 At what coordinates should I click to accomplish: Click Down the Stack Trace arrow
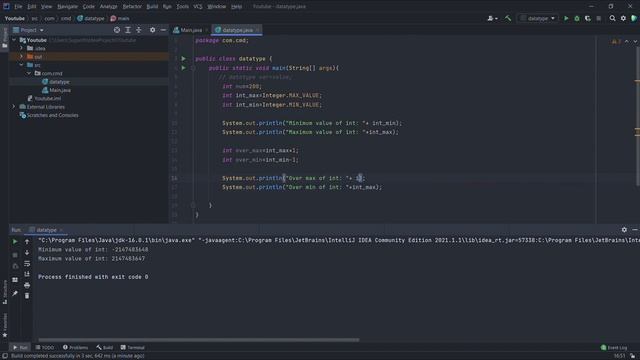click(x=27, y=253)
